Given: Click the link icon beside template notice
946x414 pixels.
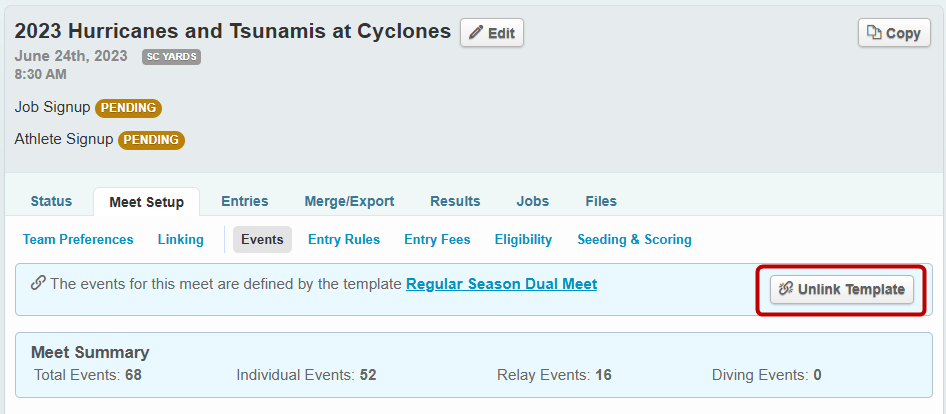Looking at the screenshot, I should 38,283.
